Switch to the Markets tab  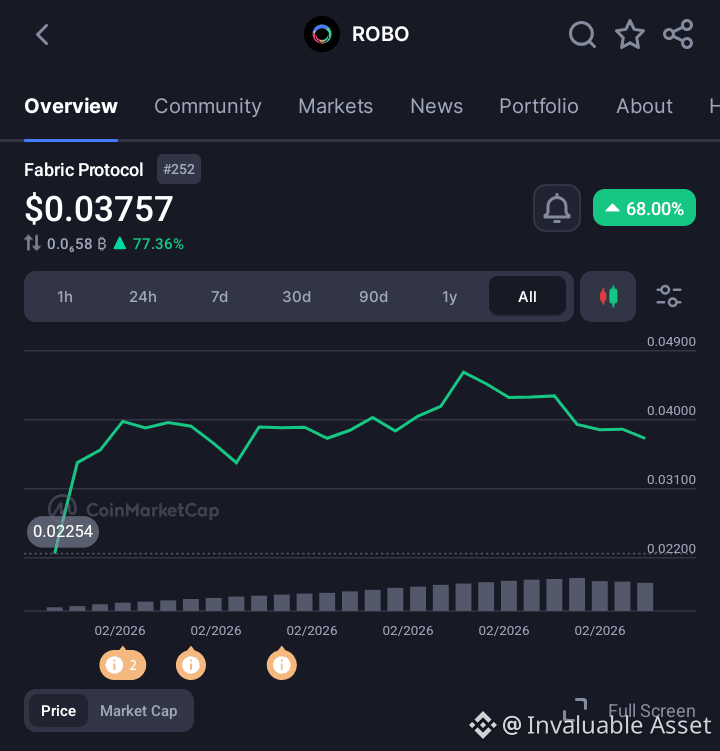(x=335, y=106)
